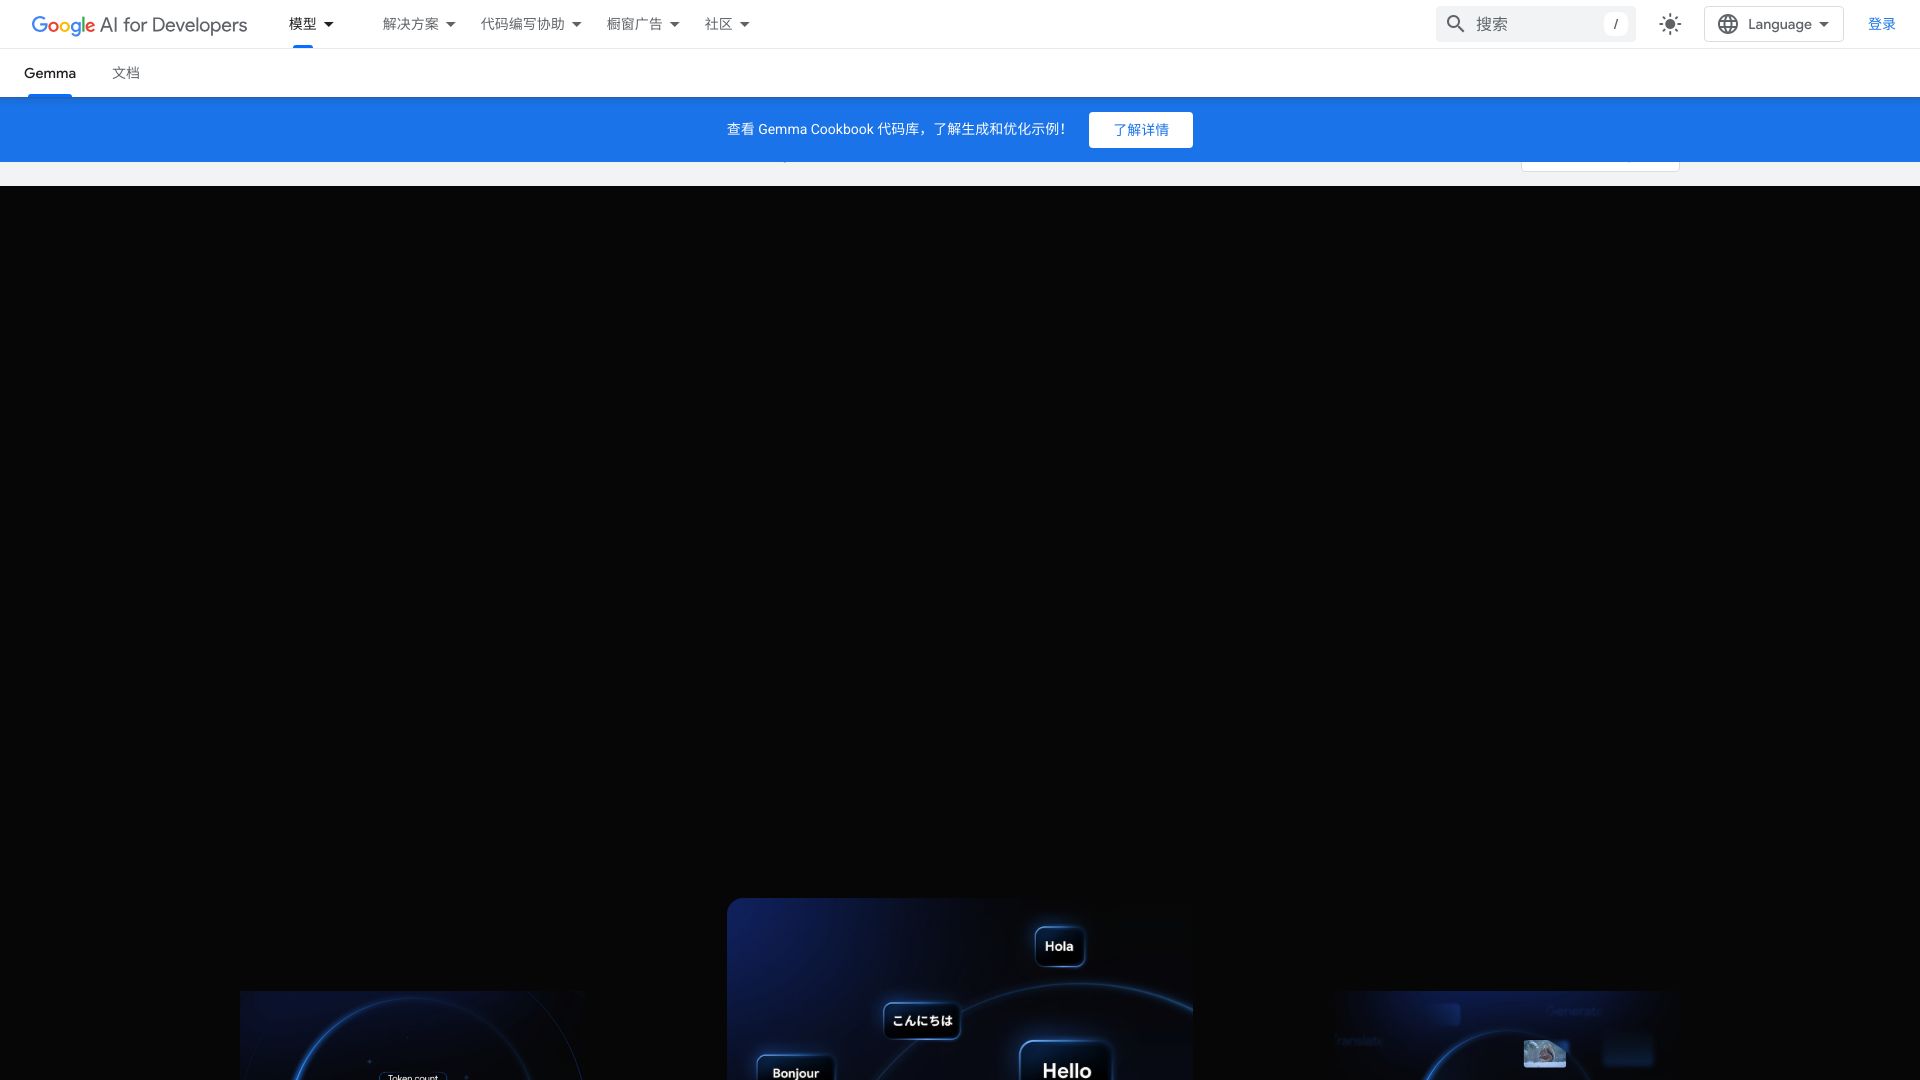
Task: Open the Google AI for Developers home logo
Action: tap(139, 24)
